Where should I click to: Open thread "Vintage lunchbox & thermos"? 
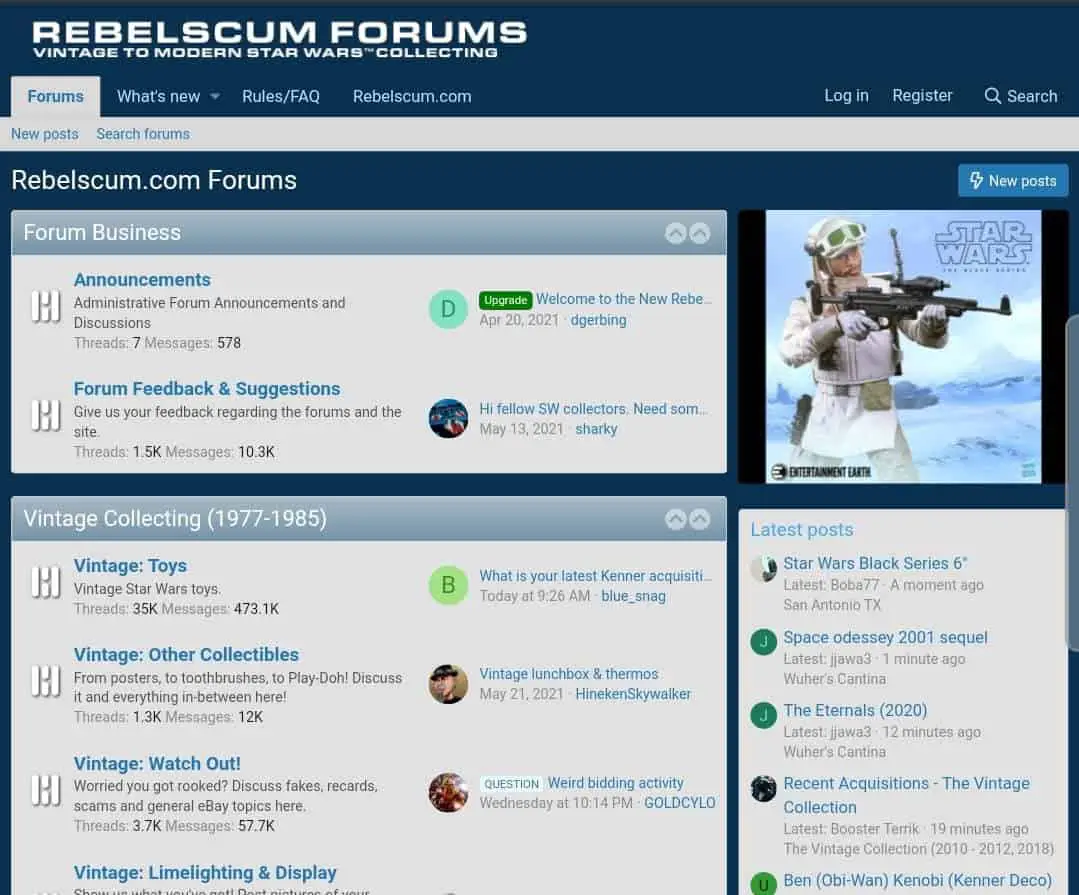click(569, 674)
